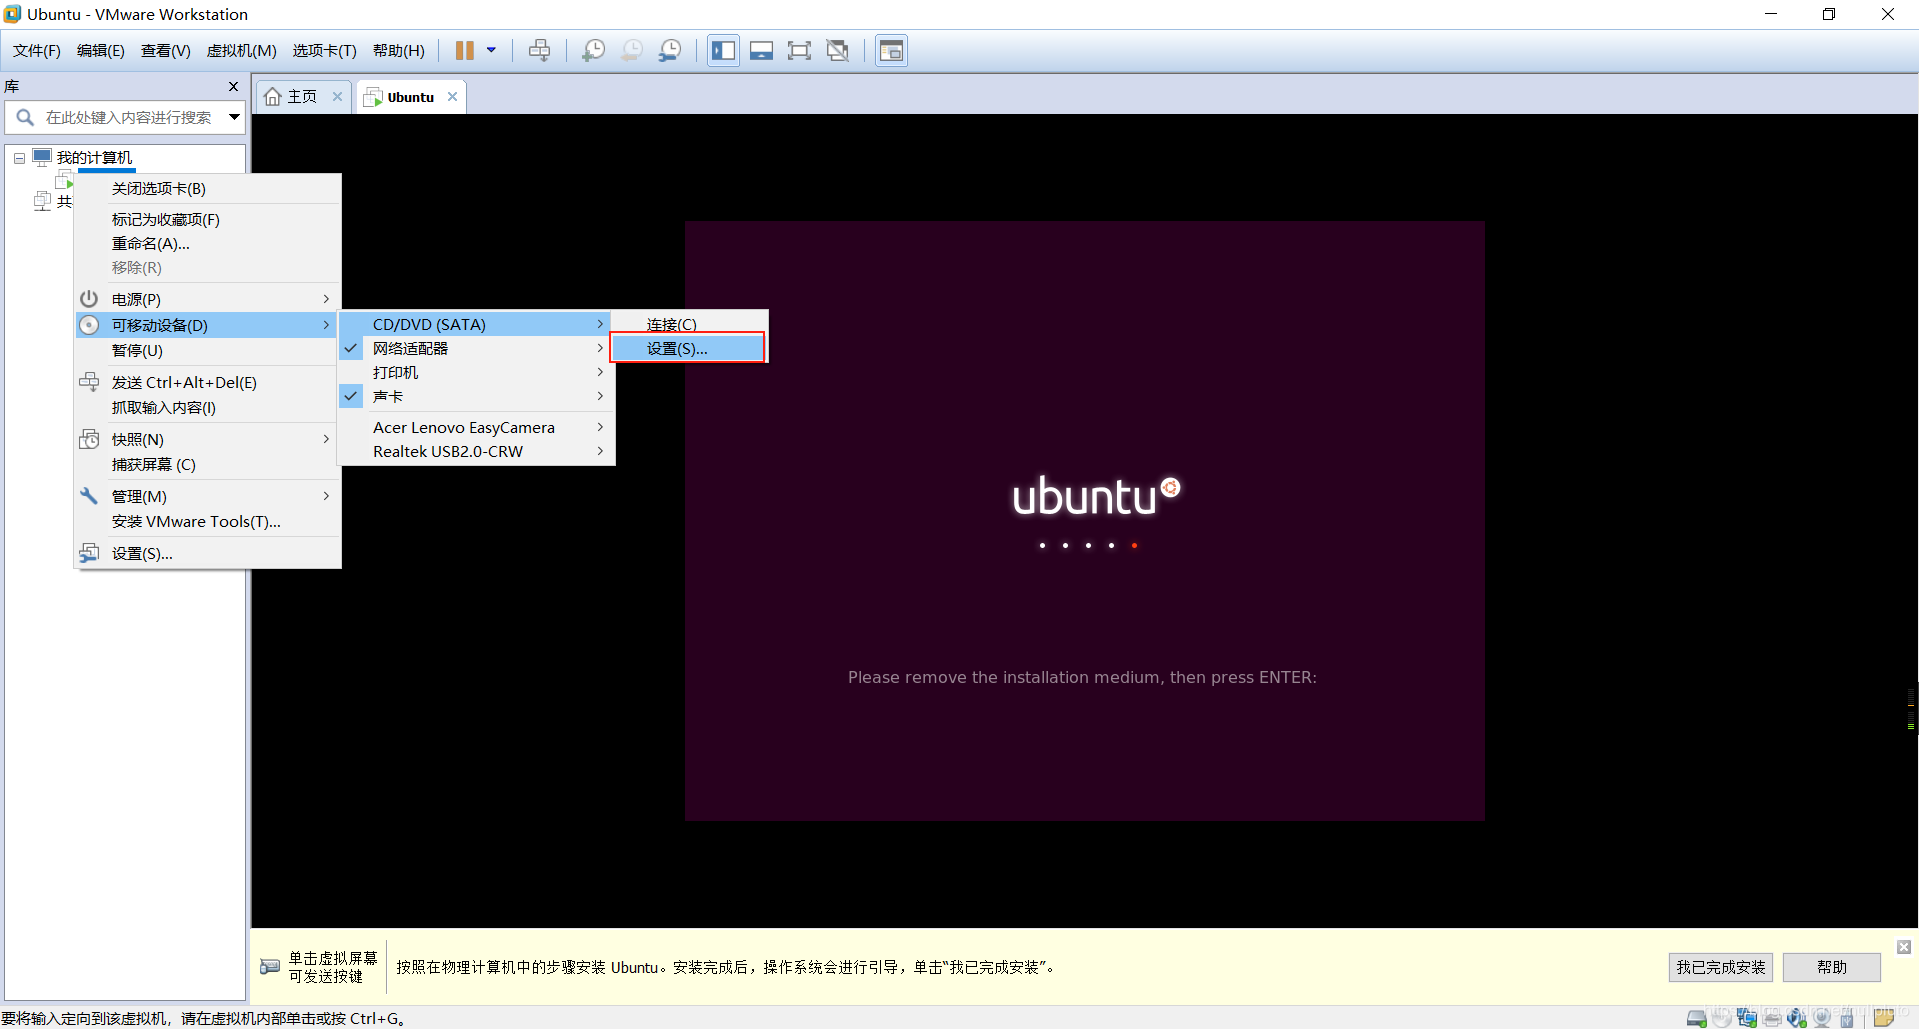The width and height of the screenshot is (1919, 1029).
Task: Click the home icon on 主页 tab
Action: pyautogui.click(x=273, y=97)
